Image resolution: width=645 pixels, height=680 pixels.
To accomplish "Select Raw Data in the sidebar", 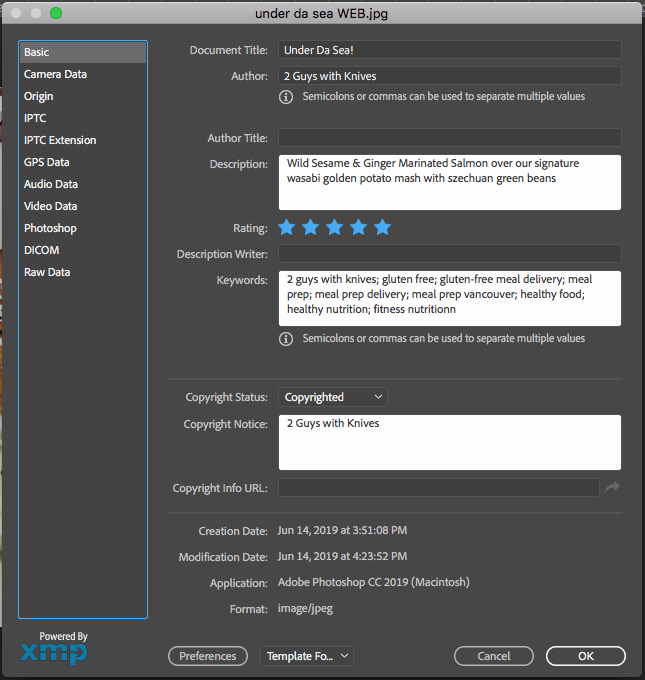I will [47, 272].
